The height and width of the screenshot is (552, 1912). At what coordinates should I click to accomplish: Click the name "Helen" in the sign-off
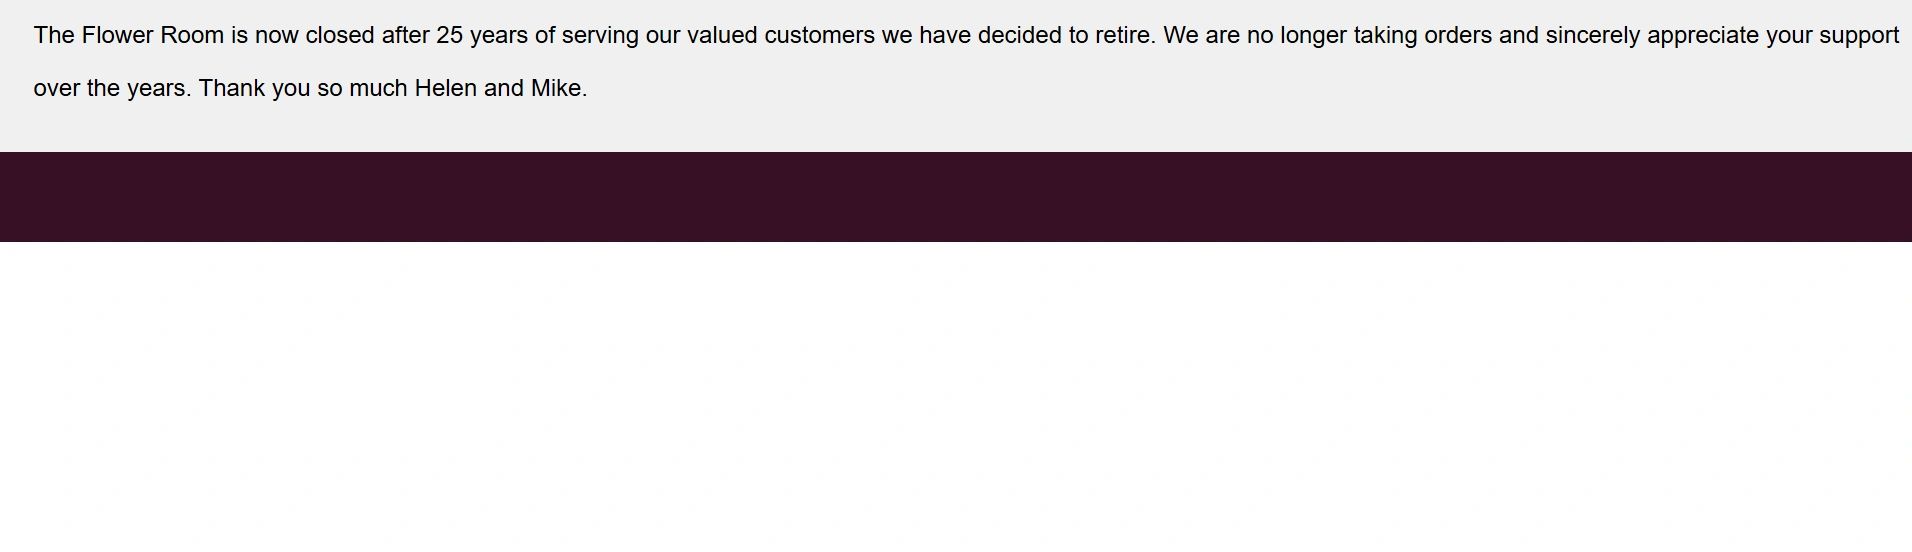445,89
